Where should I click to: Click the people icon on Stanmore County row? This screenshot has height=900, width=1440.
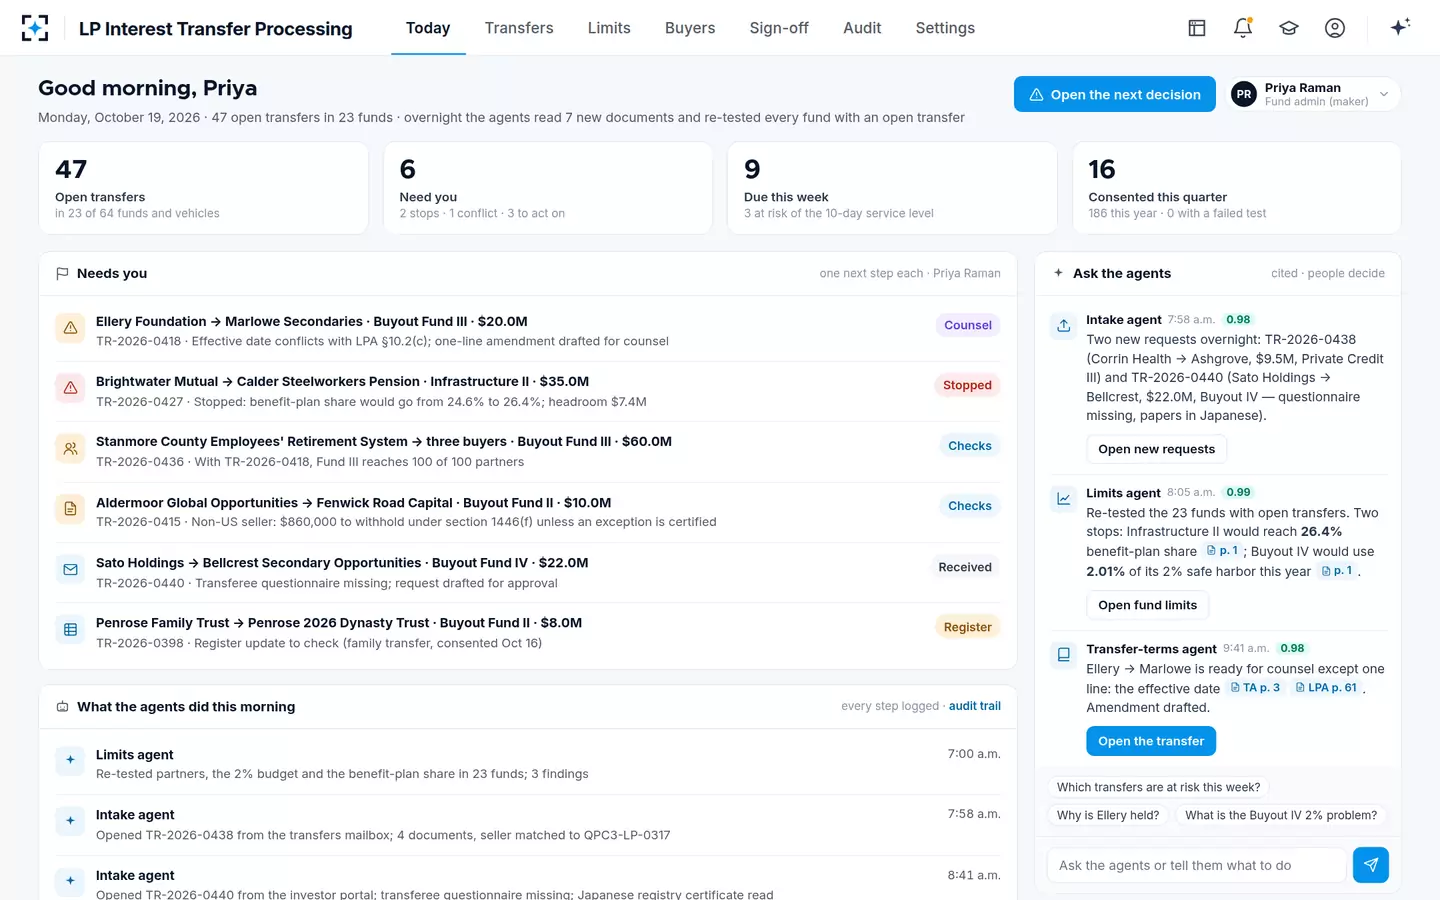(70, 449)
